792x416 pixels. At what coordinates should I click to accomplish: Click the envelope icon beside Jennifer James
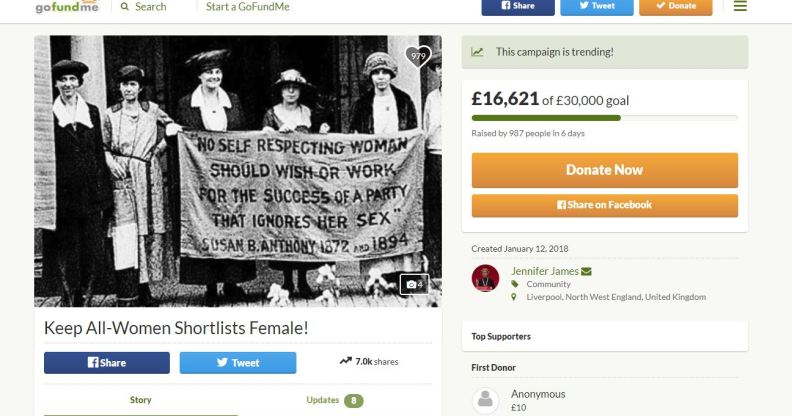pyautogui.click(x=586, y=271)
